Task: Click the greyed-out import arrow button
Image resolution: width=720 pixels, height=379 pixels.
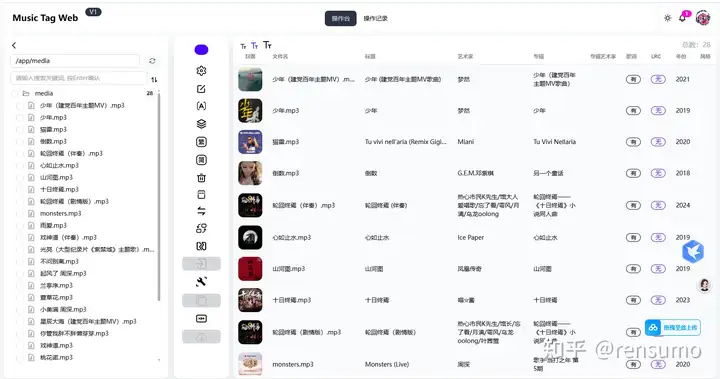Action: click(201, 264)
